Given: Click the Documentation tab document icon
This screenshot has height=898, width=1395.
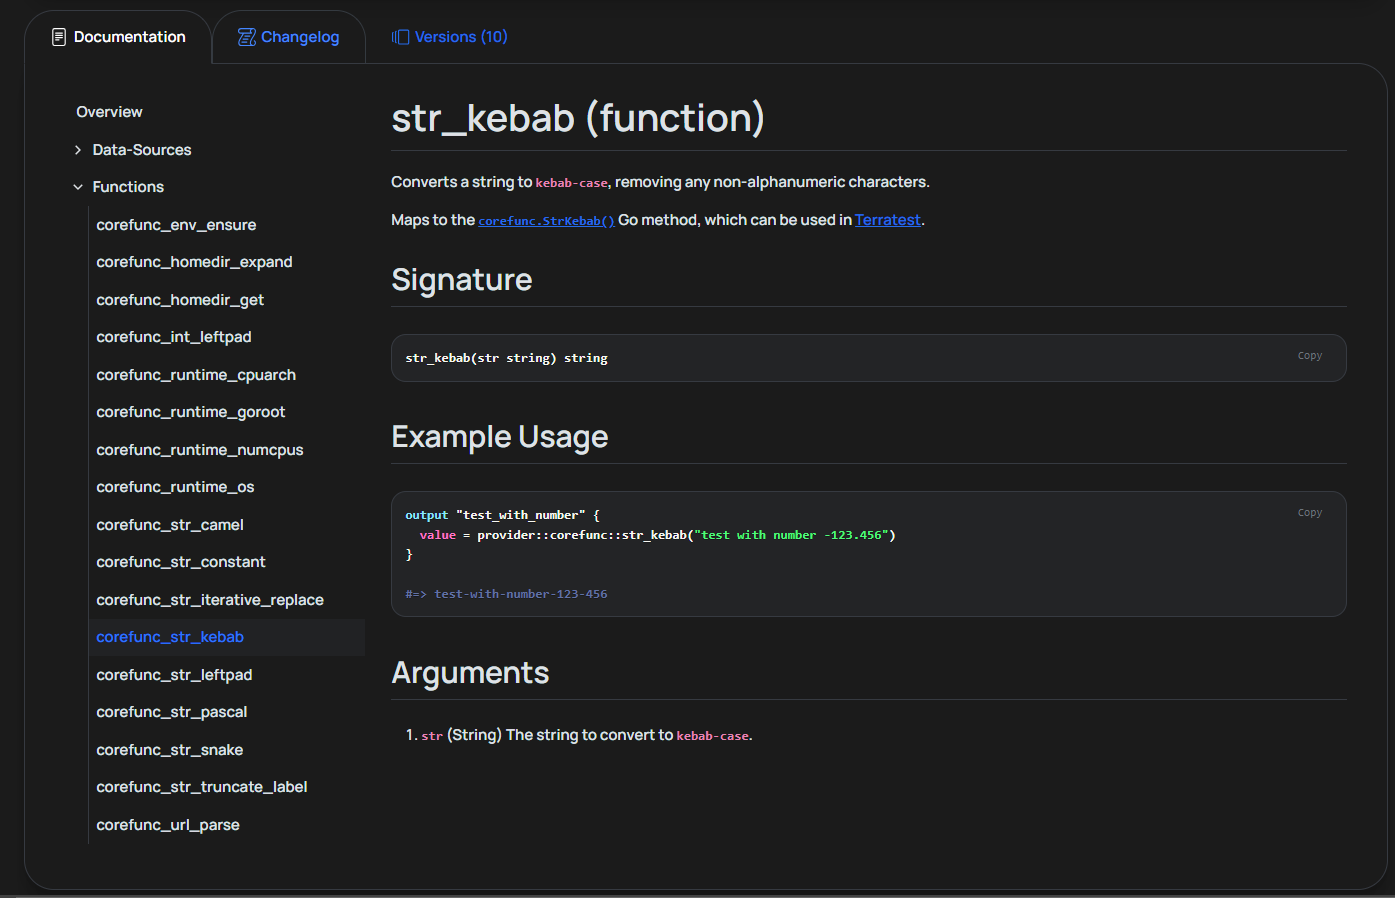Looking at the screenshot, I should click(x=59, y=37).
